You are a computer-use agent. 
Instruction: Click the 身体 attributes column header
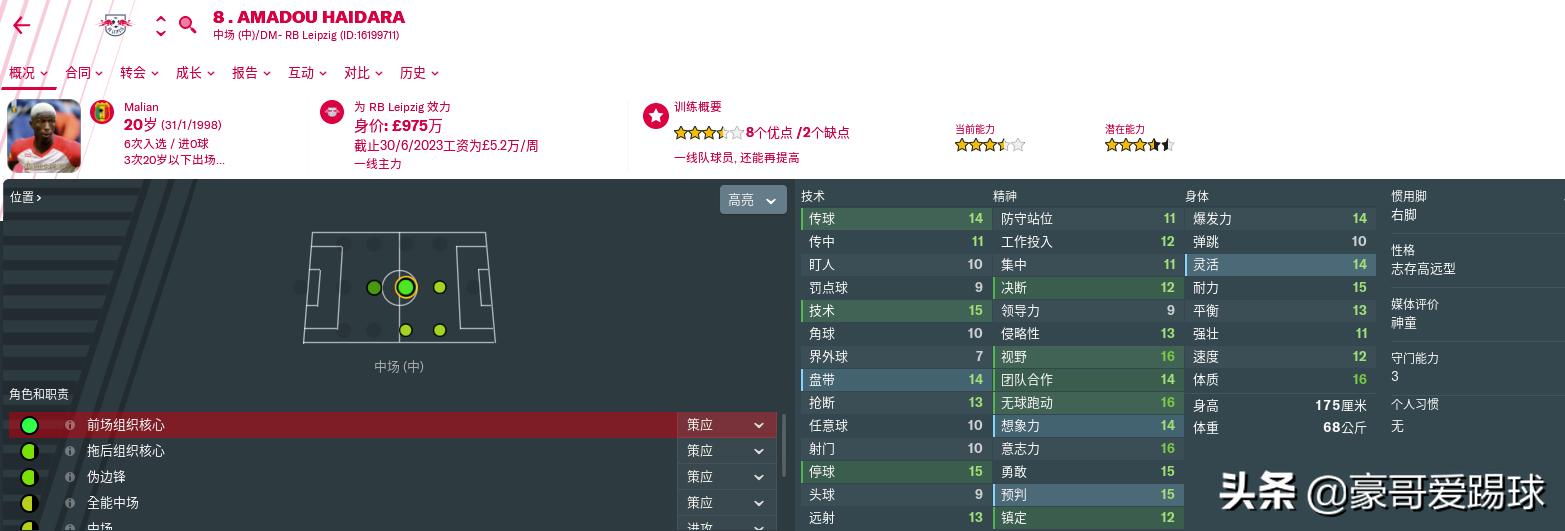(x=1197, y=197)
